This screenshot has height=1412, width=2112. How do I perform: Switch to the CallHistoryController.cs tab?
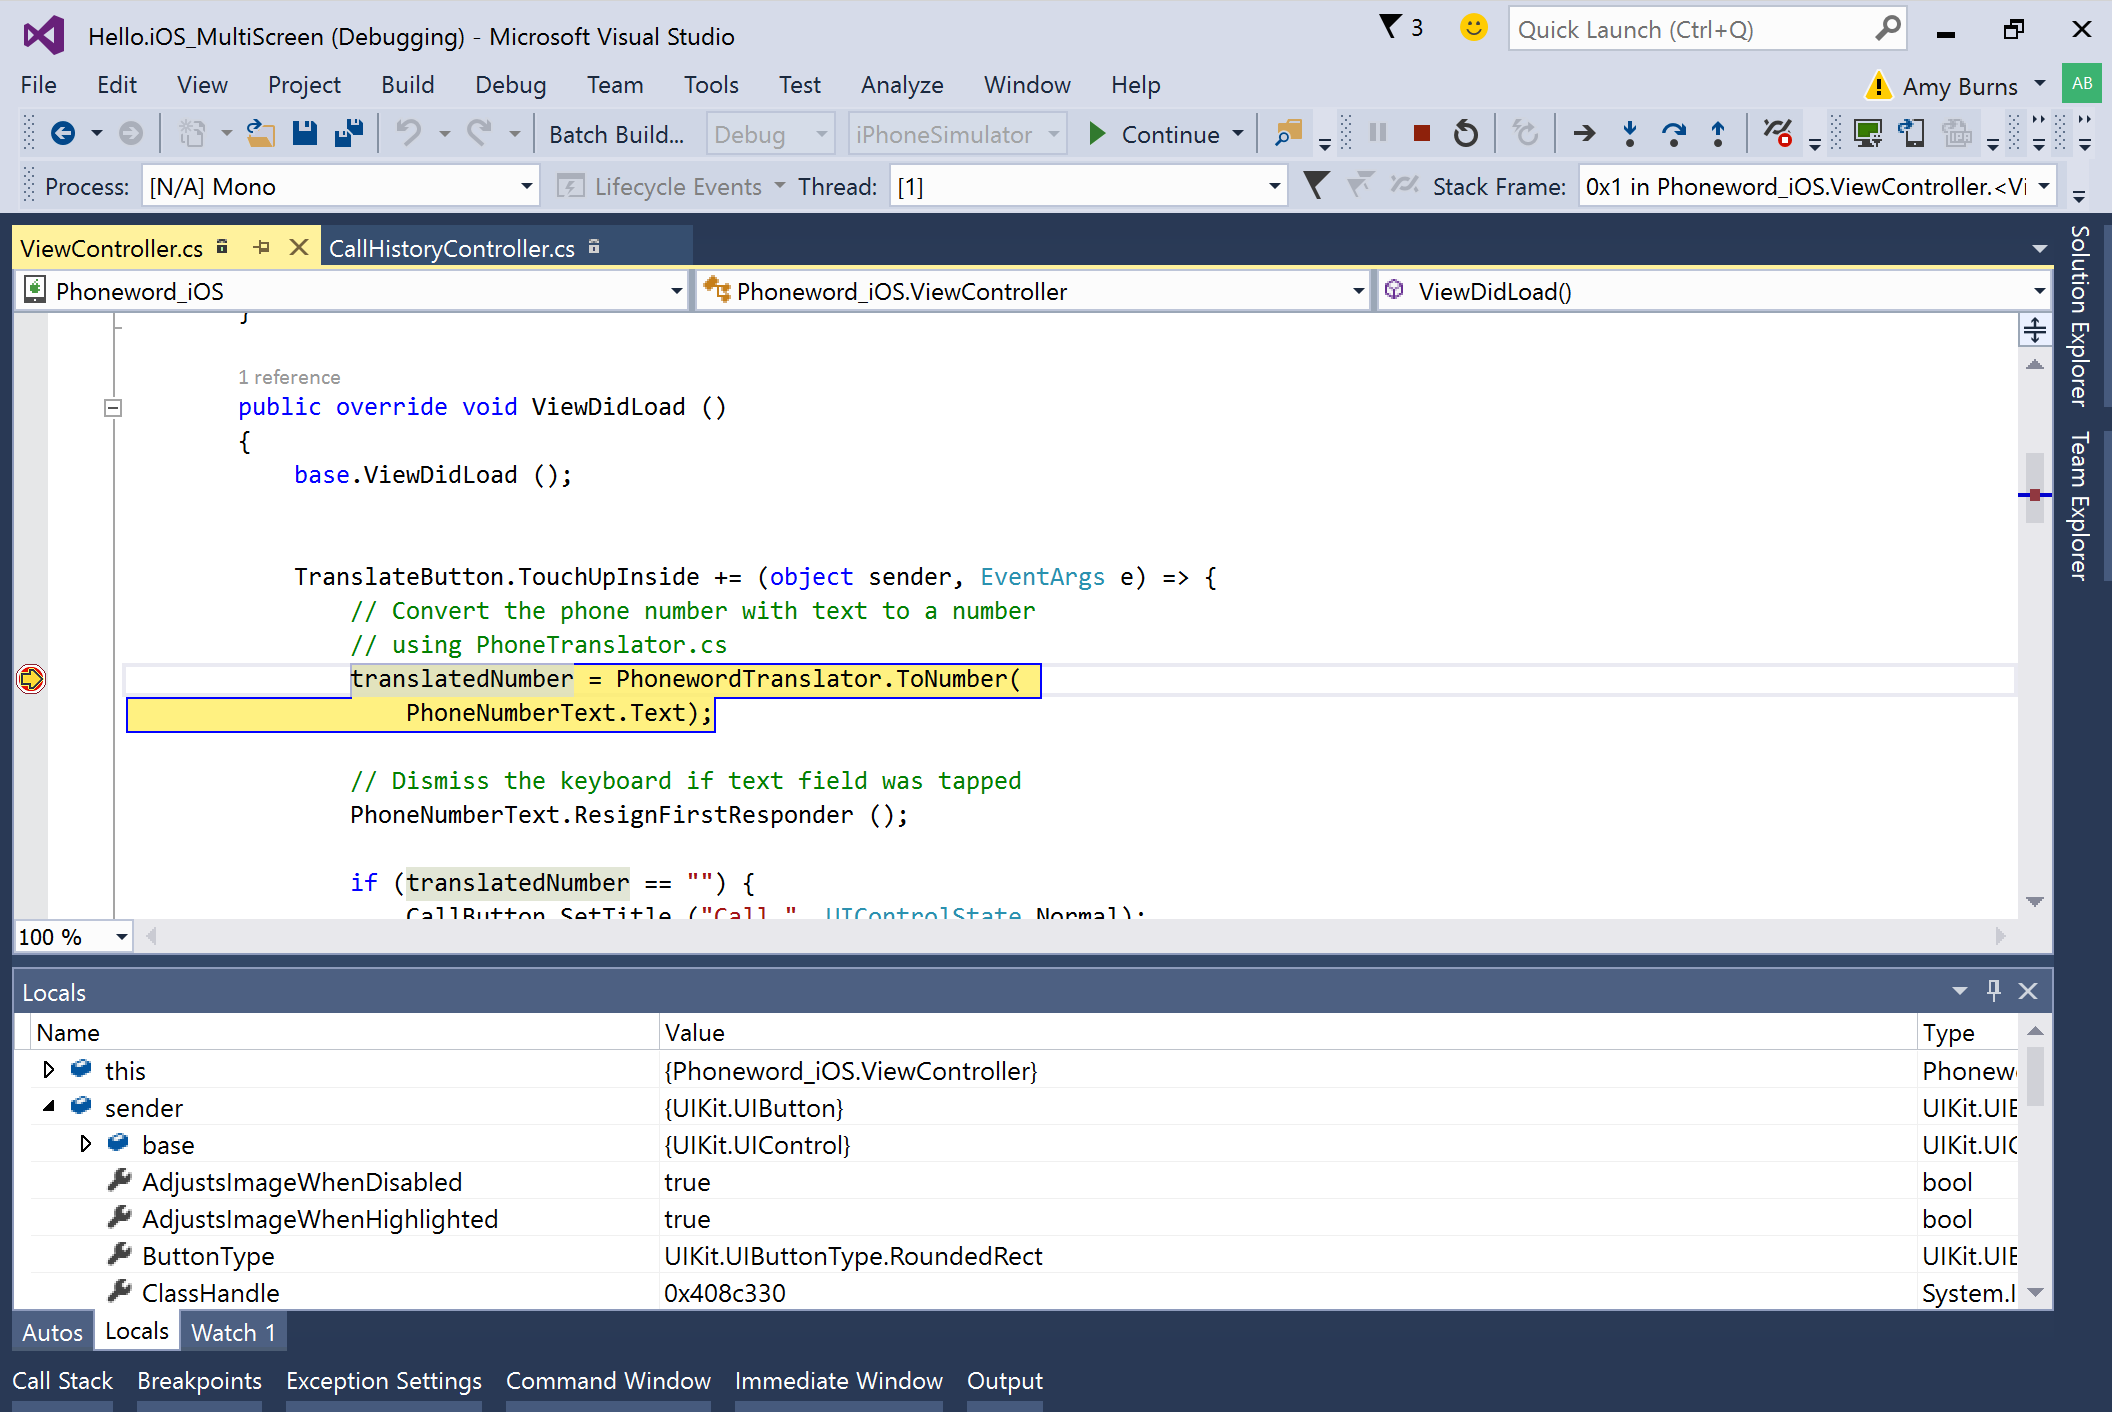pos(455,248)
